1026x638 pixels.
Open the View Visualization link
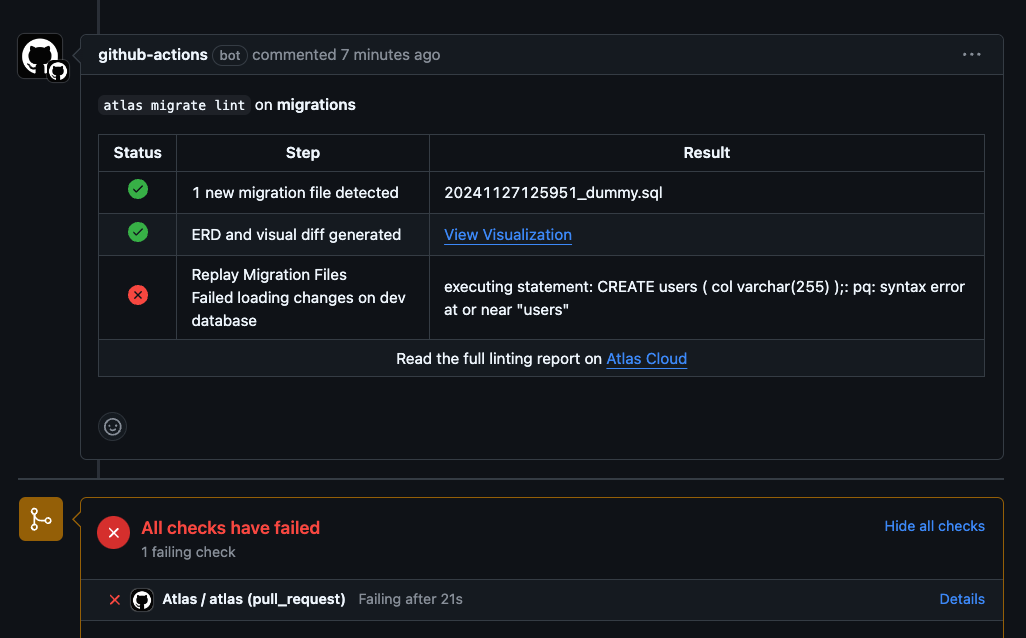(507, 234)
